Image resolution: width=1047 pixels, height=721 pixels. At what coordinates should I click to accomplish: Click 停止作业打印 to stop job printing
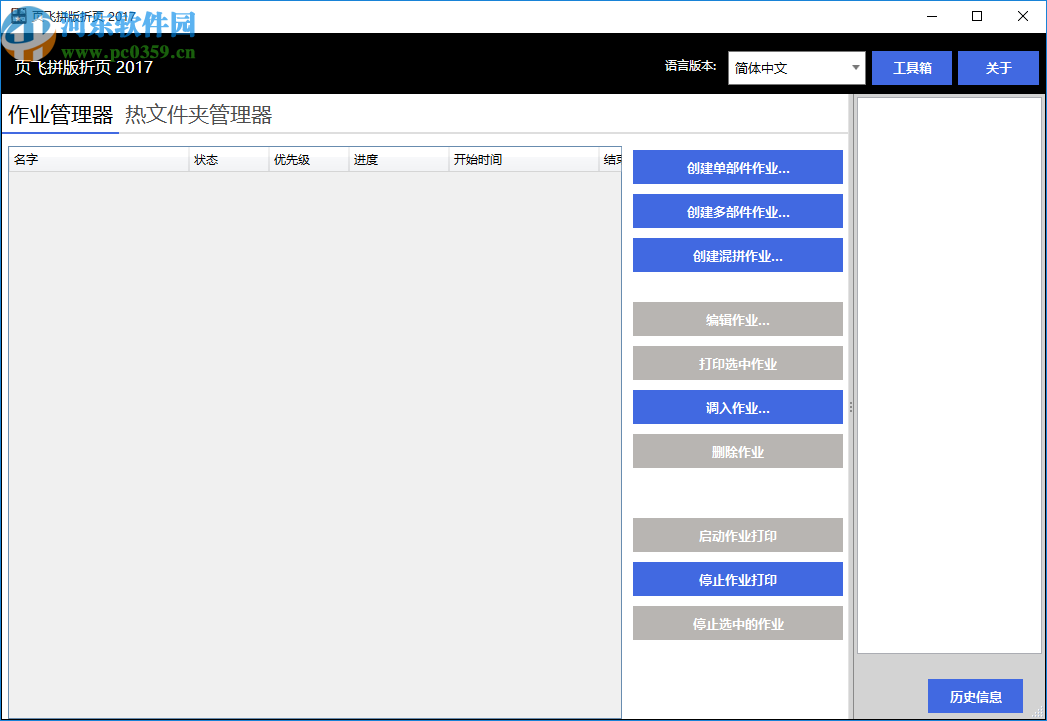737,579
